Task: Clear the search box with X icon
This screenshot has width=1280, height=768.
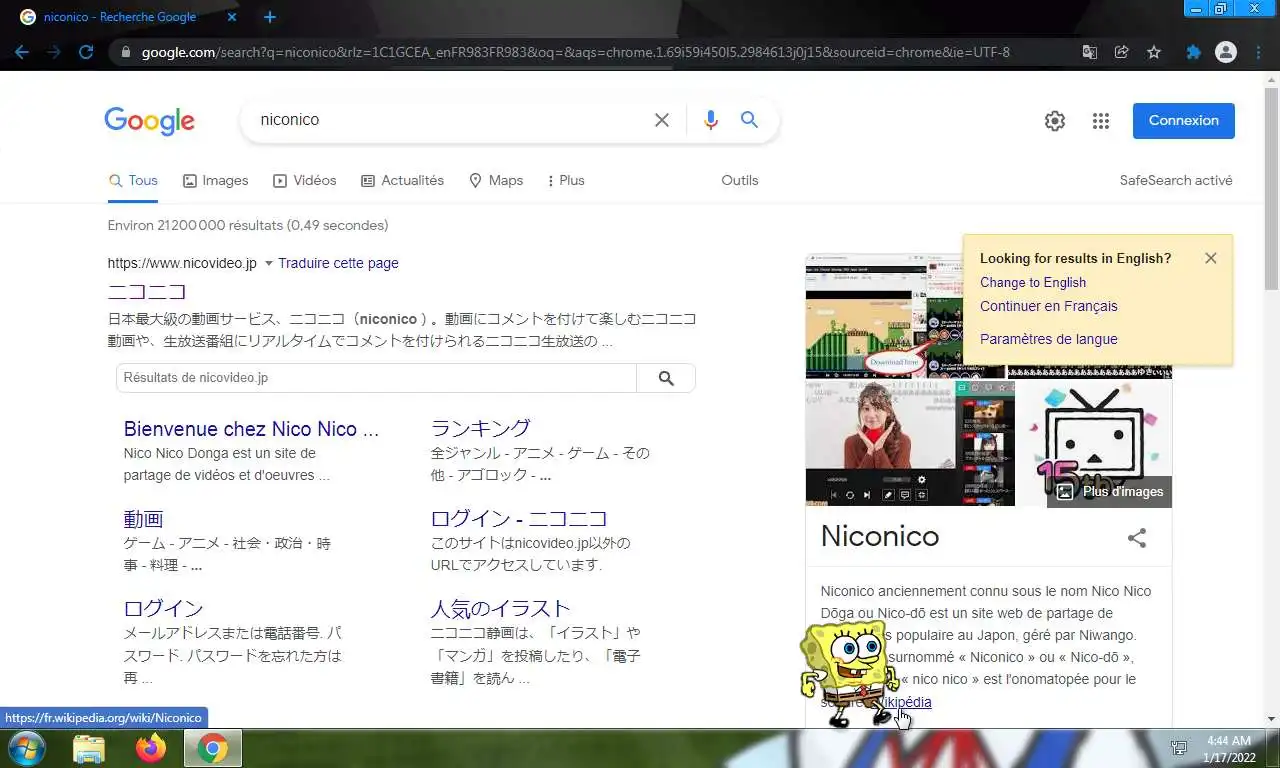Action: click(x=662, y=120)
